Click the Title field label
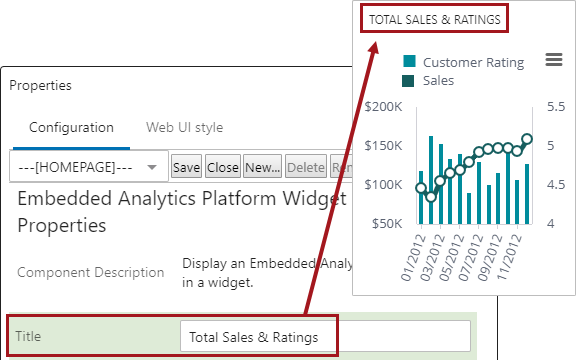The image size is (576, 360). pos(28,336)
